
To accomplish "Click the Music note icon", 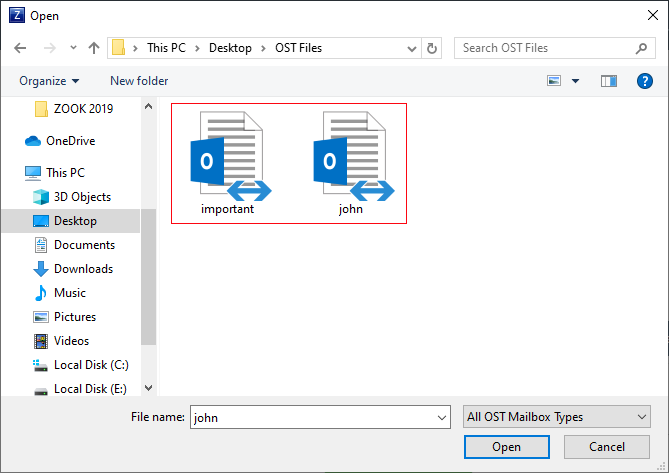I will (41, 293).
